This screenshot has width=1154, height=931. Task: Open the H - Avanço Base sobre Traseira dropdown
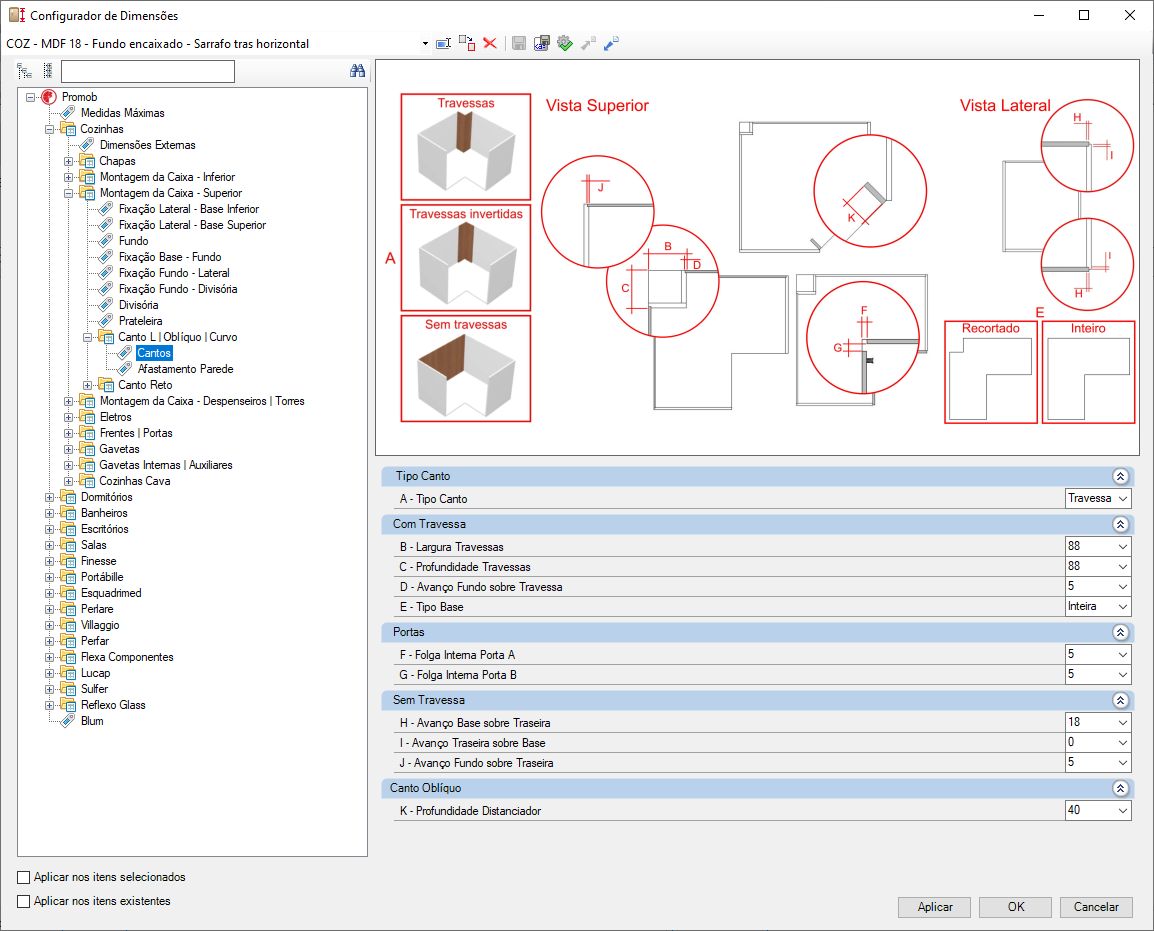[1122, 723]
